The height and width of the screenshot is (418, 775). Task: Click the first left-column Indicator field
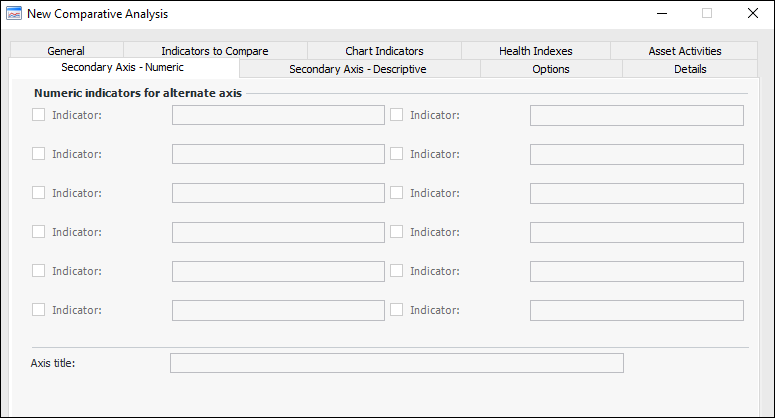click(x=278, y=115)
